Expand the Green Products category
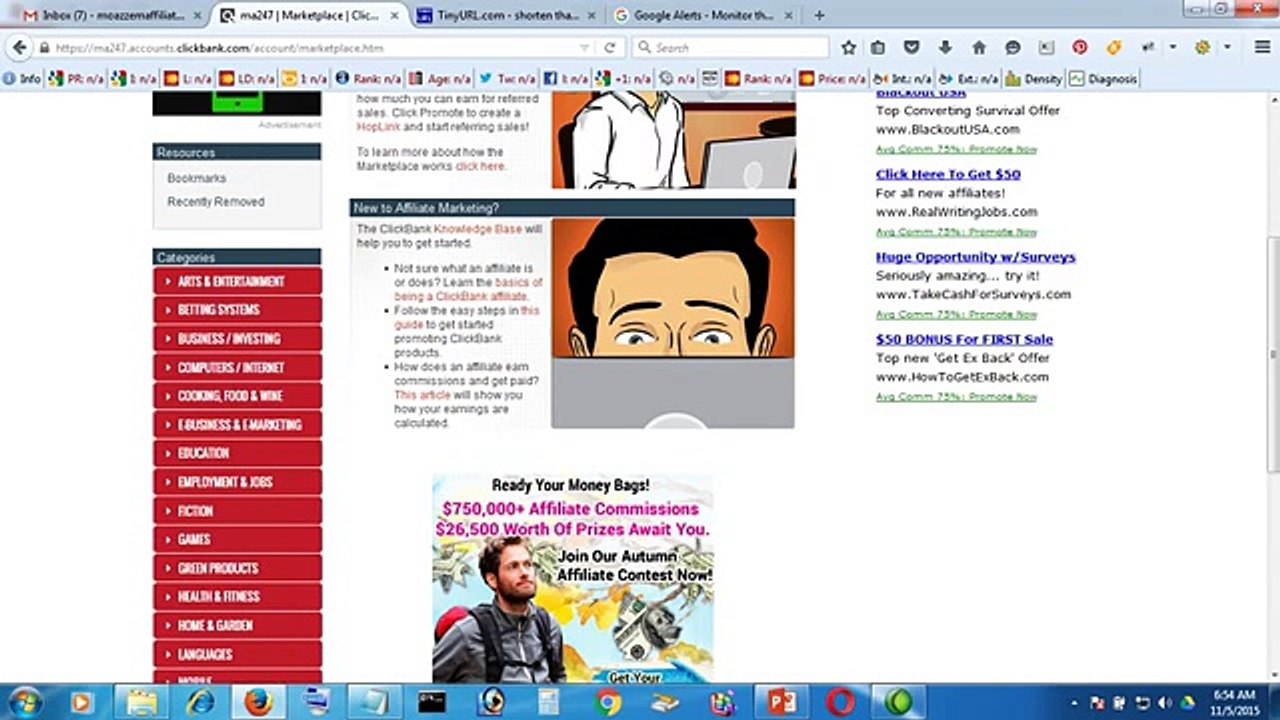1280x720 pixels. tap(237, 568)
